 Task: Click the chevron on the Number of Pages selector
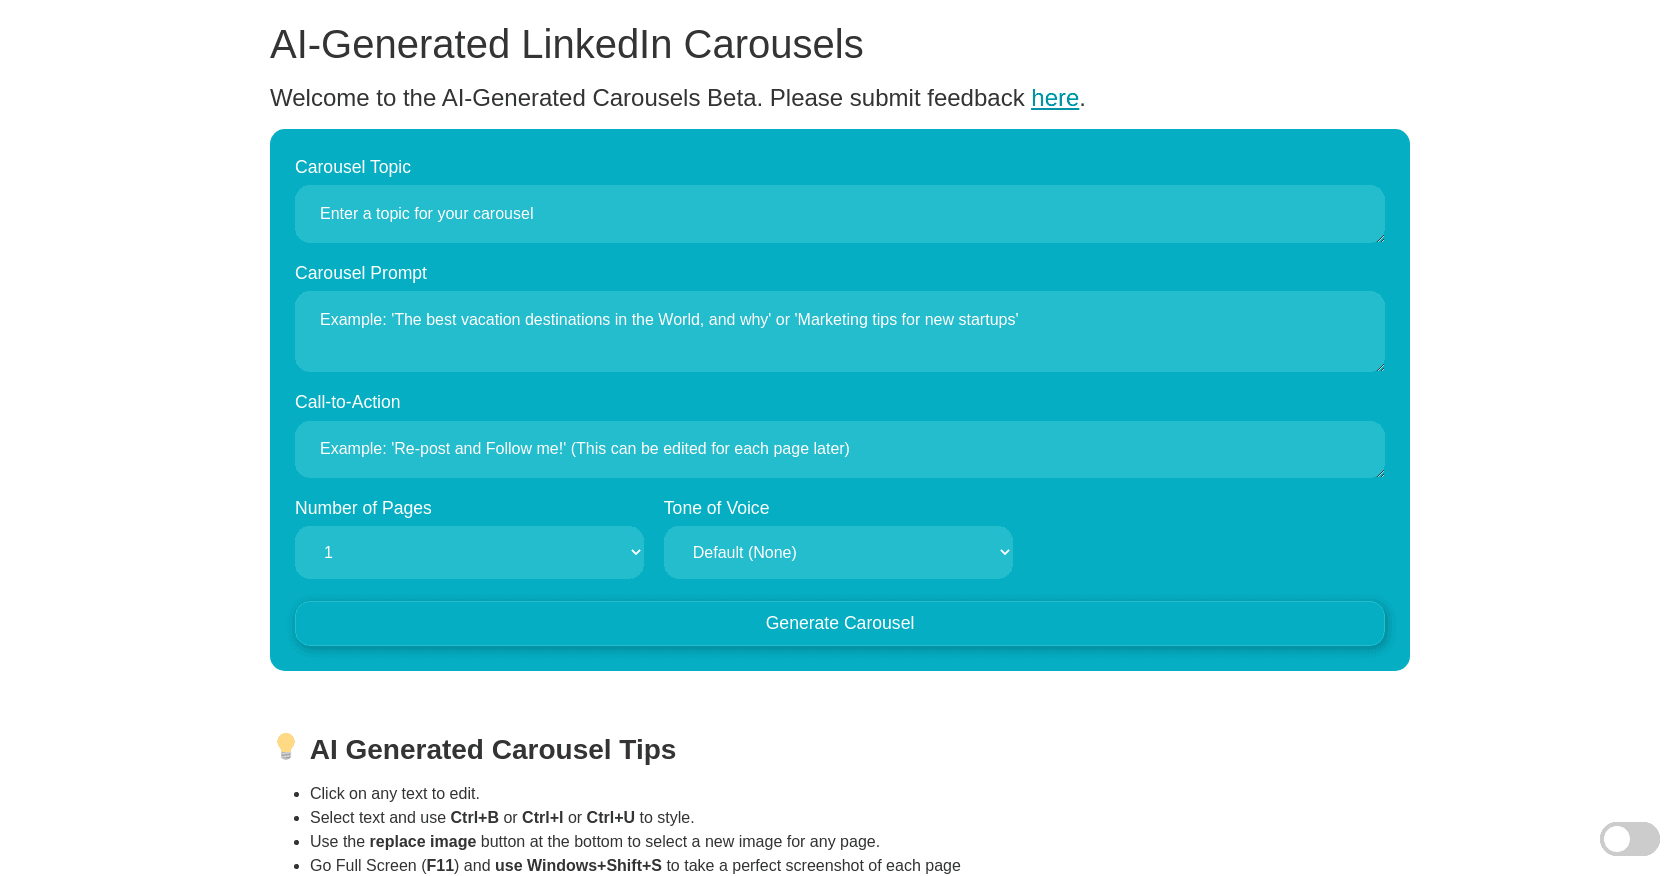635,552
